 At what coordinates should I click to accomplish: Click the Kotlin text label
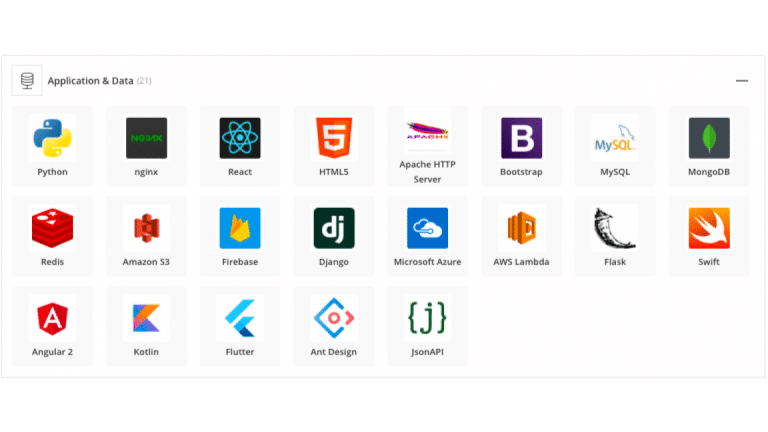click(146, 352)
